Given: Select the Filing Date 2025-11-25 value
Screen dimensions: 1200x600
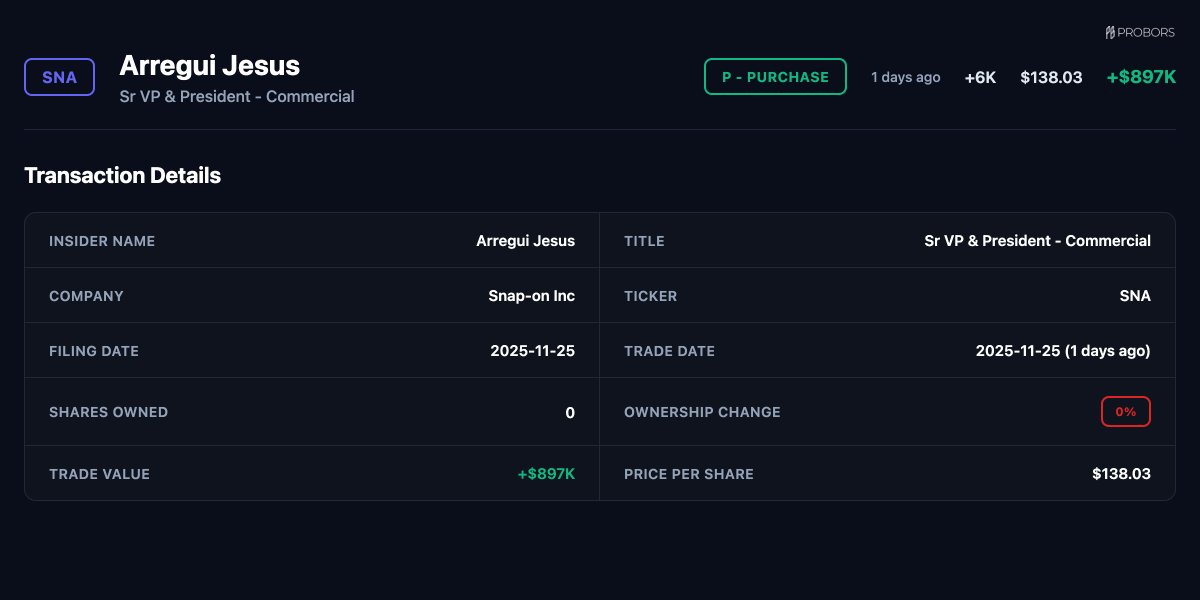Looking at the screenshot, I should coord(532,351).
